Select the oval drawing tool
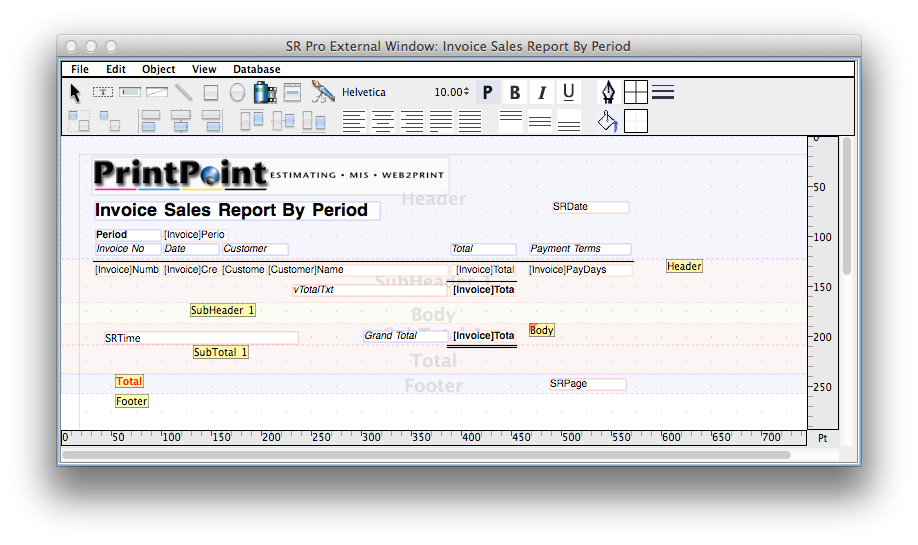Viewport: 918px width, 545px height. 237,92
